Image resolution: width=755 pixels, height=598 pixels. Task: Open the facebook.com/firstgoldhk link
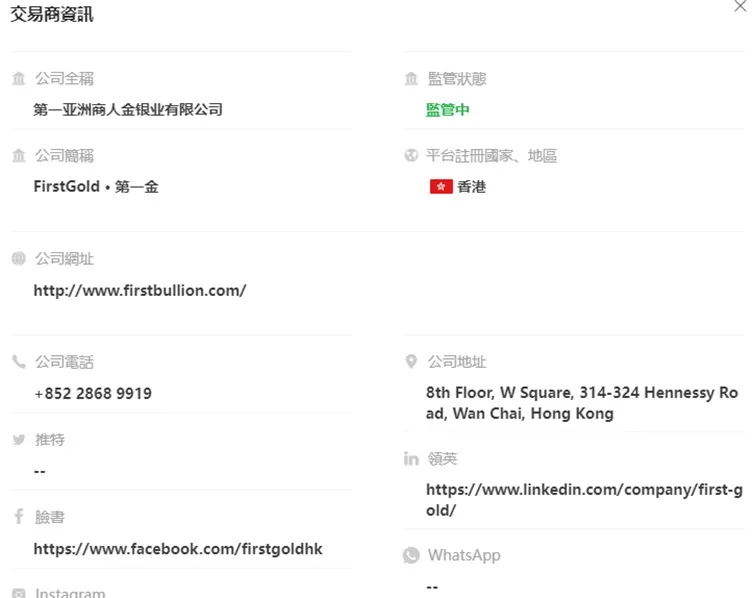pyautogui.click(x=178, y=549)
